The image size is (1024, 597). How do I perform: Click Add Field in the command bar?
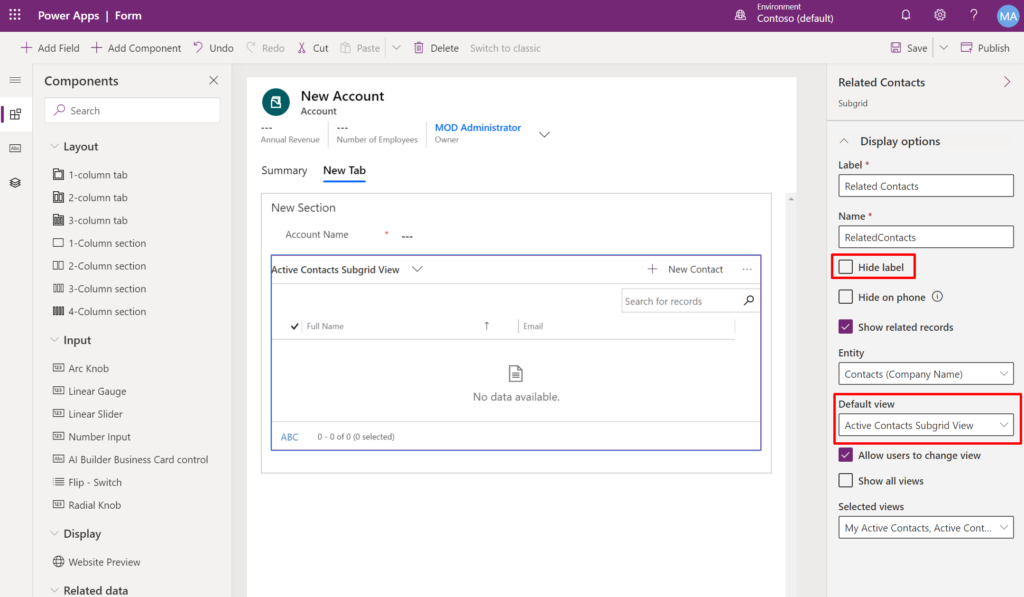[x=50, y=48]
